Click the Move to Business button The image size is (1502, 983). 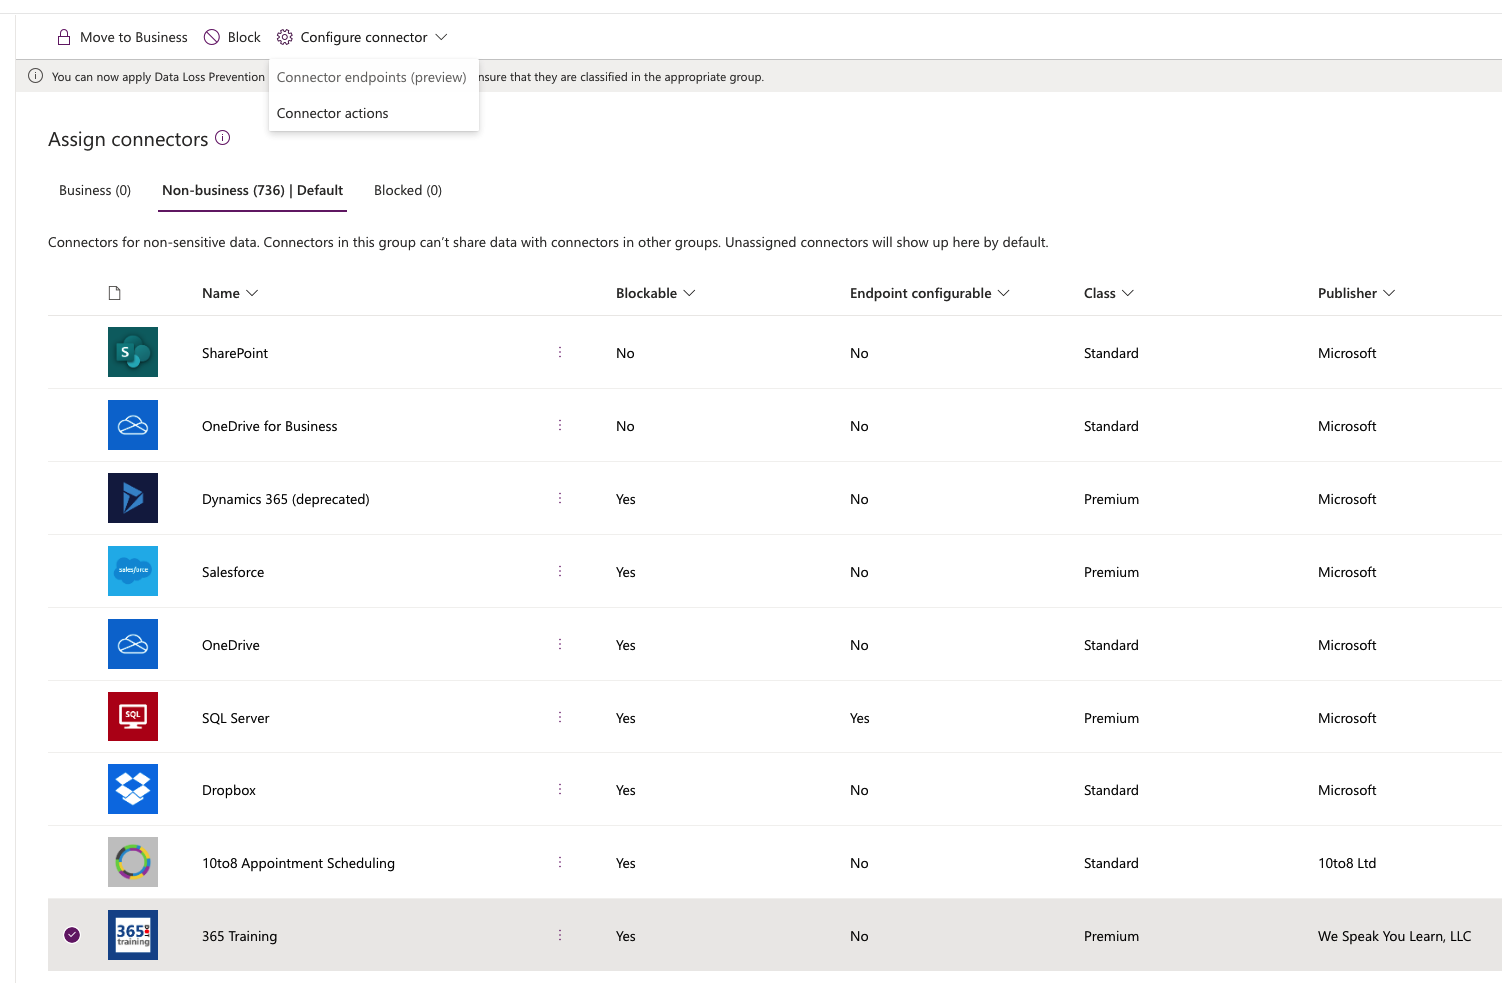tap(122, 37)
